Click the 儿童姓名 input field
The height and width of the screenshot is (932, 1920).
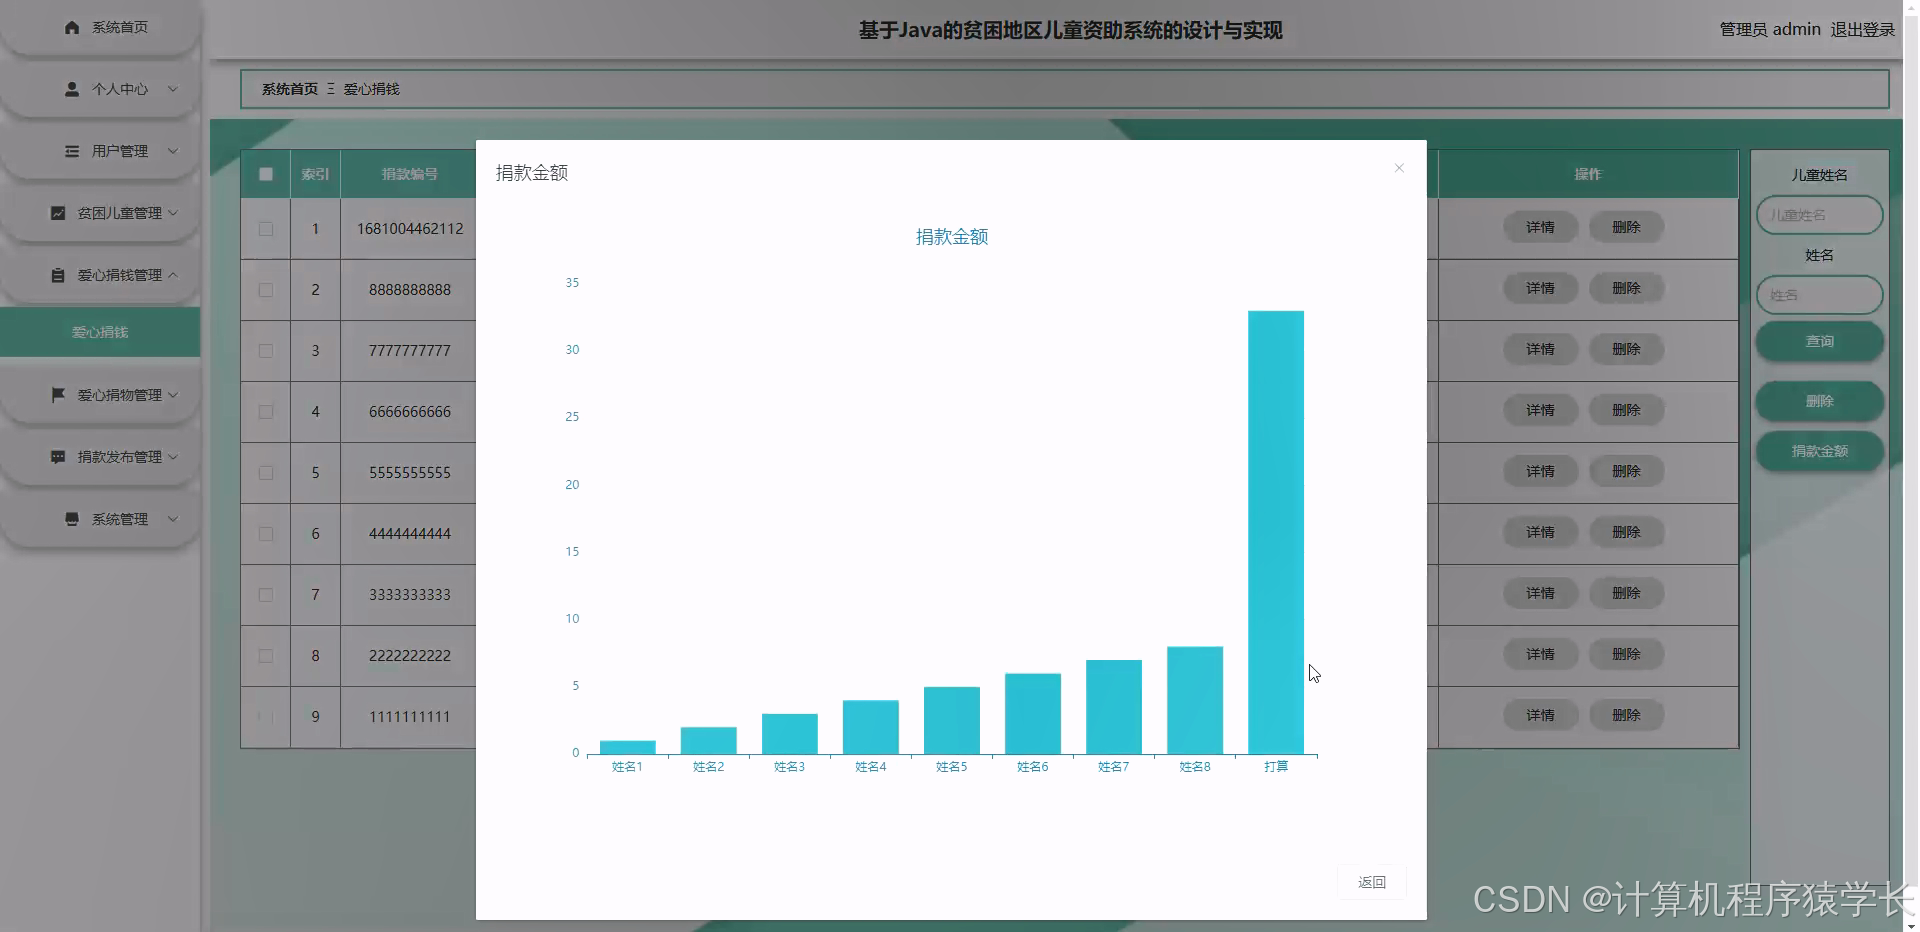(1818, 214)
